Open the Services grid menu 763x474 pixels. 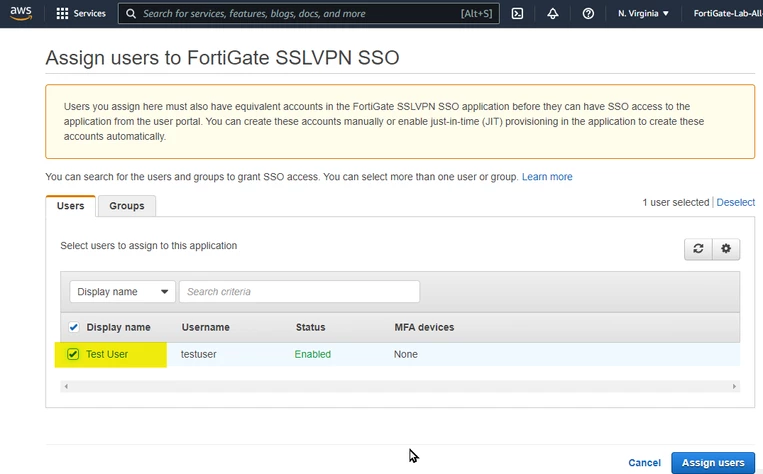[x=81, y=13]
